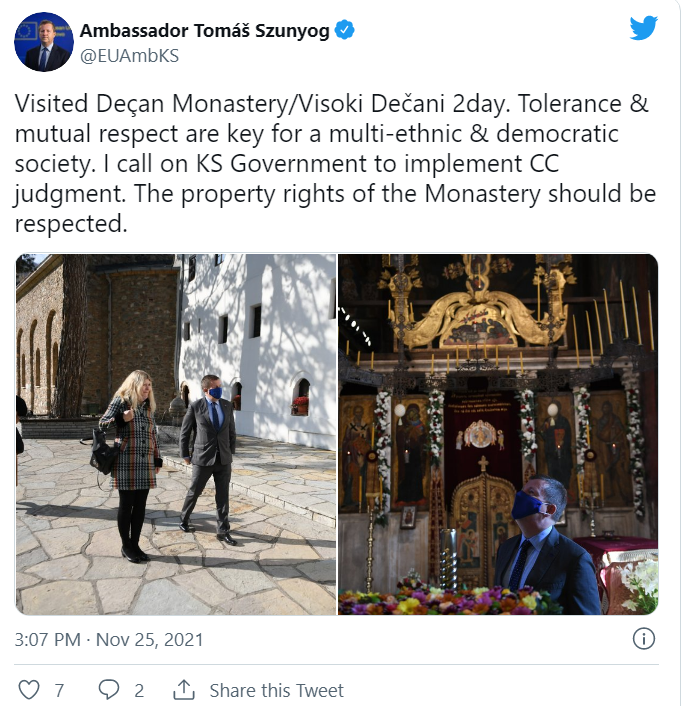Click the golden ornament in the right photo

[x=479, y=315]
